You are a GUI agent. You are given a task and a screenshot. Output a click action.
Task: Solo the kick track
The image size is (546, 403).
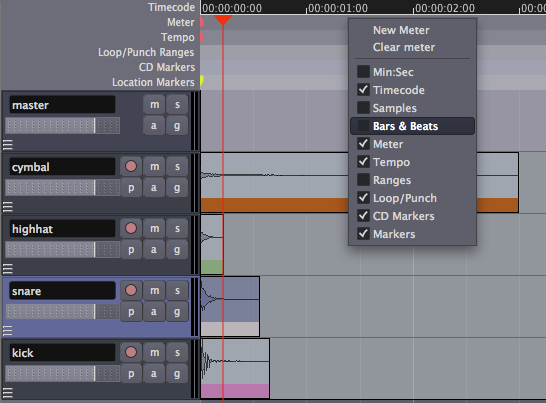177,352
